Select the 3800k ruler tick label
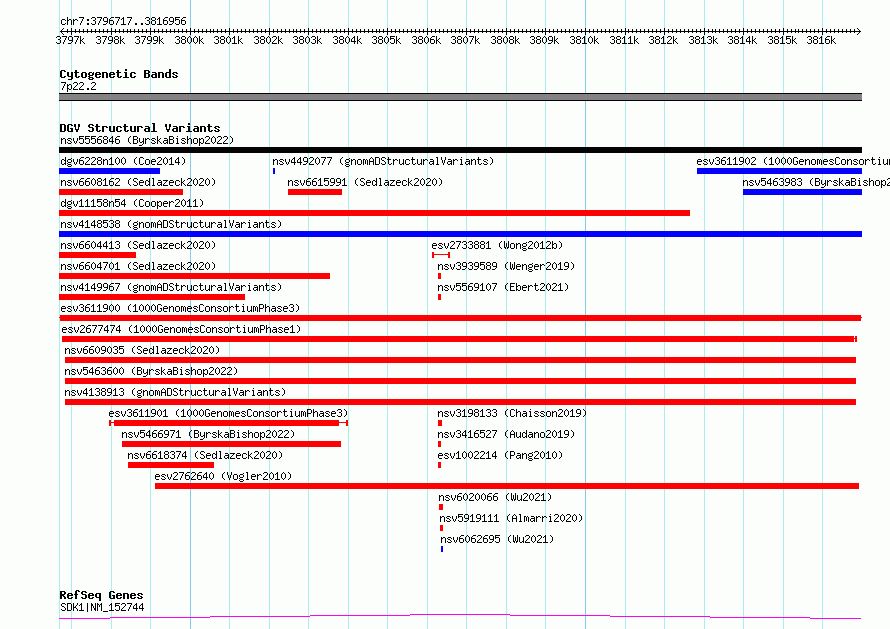Screen dimensions: 890x629 pyautogui.click(x=189, y=40)
